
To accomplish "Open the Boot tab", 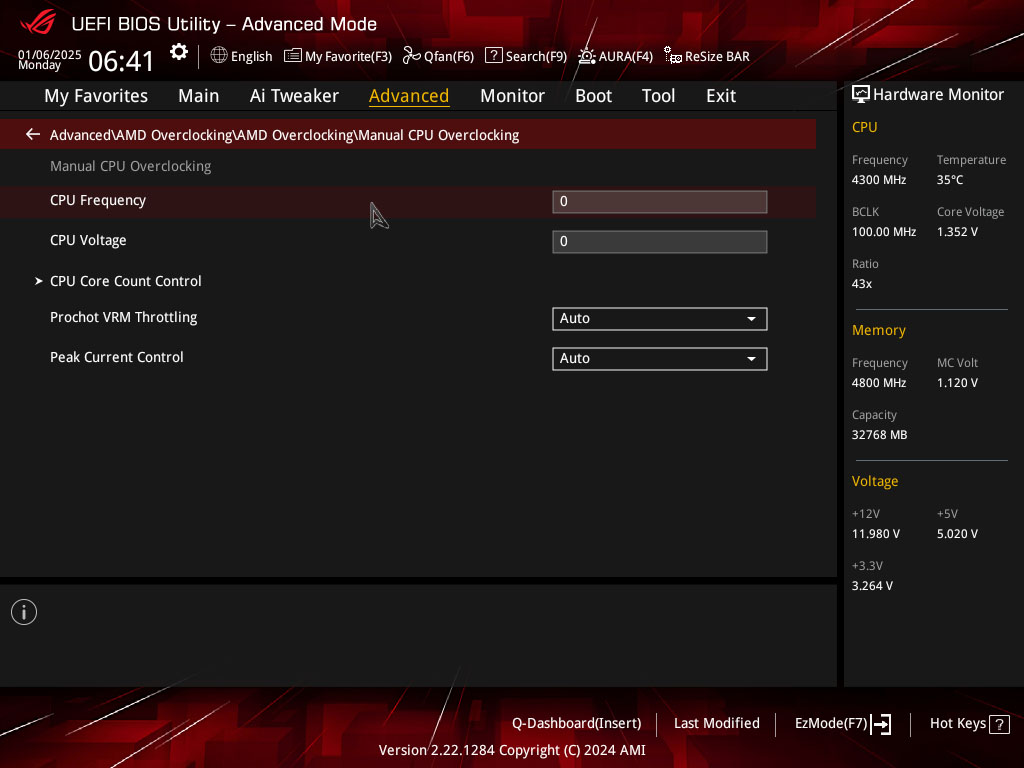I will 593,96.
